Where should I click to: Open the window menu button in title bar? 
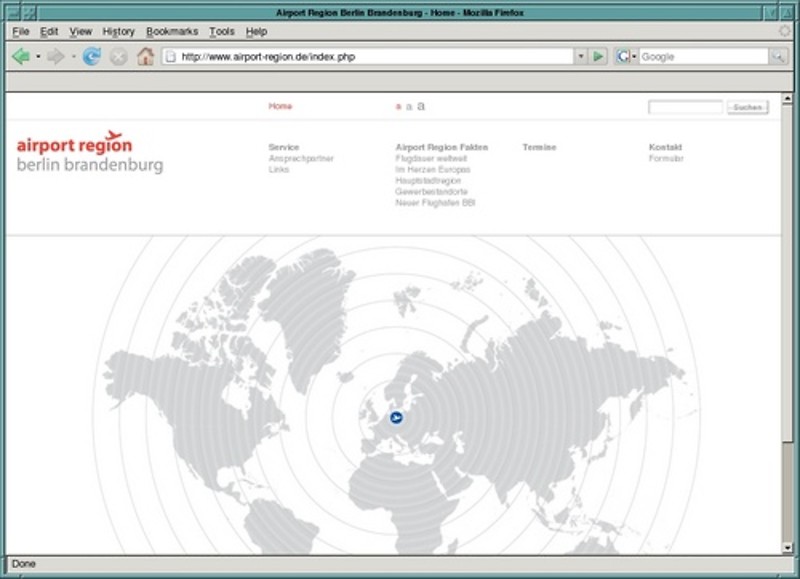click(13, 12)
